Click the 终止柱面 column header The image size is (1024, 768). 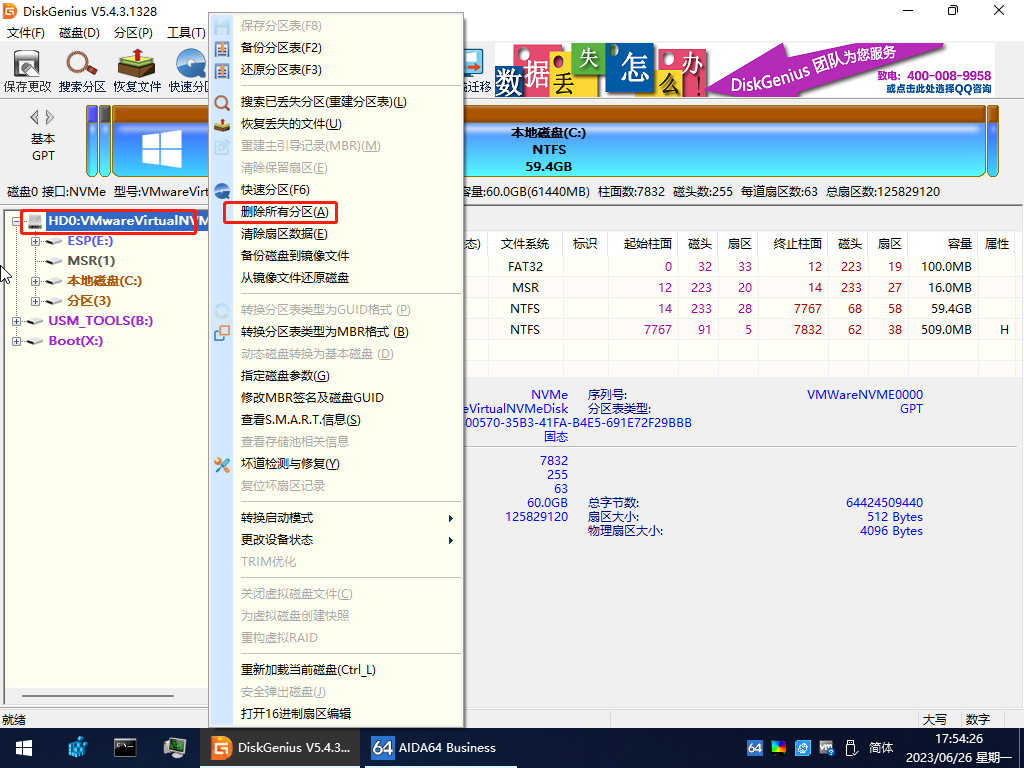[792, 244]
